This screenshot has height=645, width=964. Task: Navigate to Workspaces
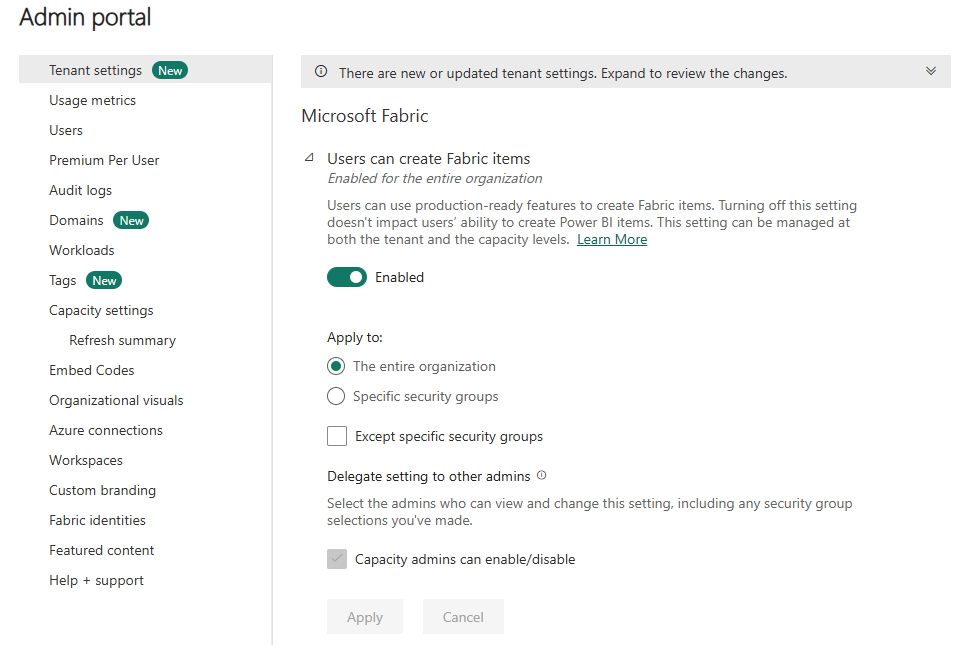[86, 461]
